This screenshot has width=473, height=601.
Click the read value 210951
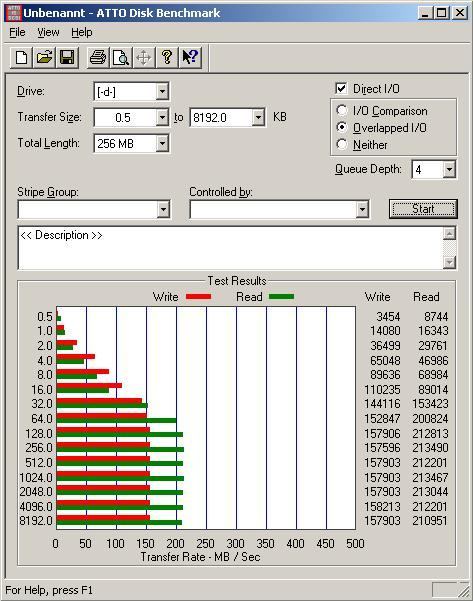point(430,521)
